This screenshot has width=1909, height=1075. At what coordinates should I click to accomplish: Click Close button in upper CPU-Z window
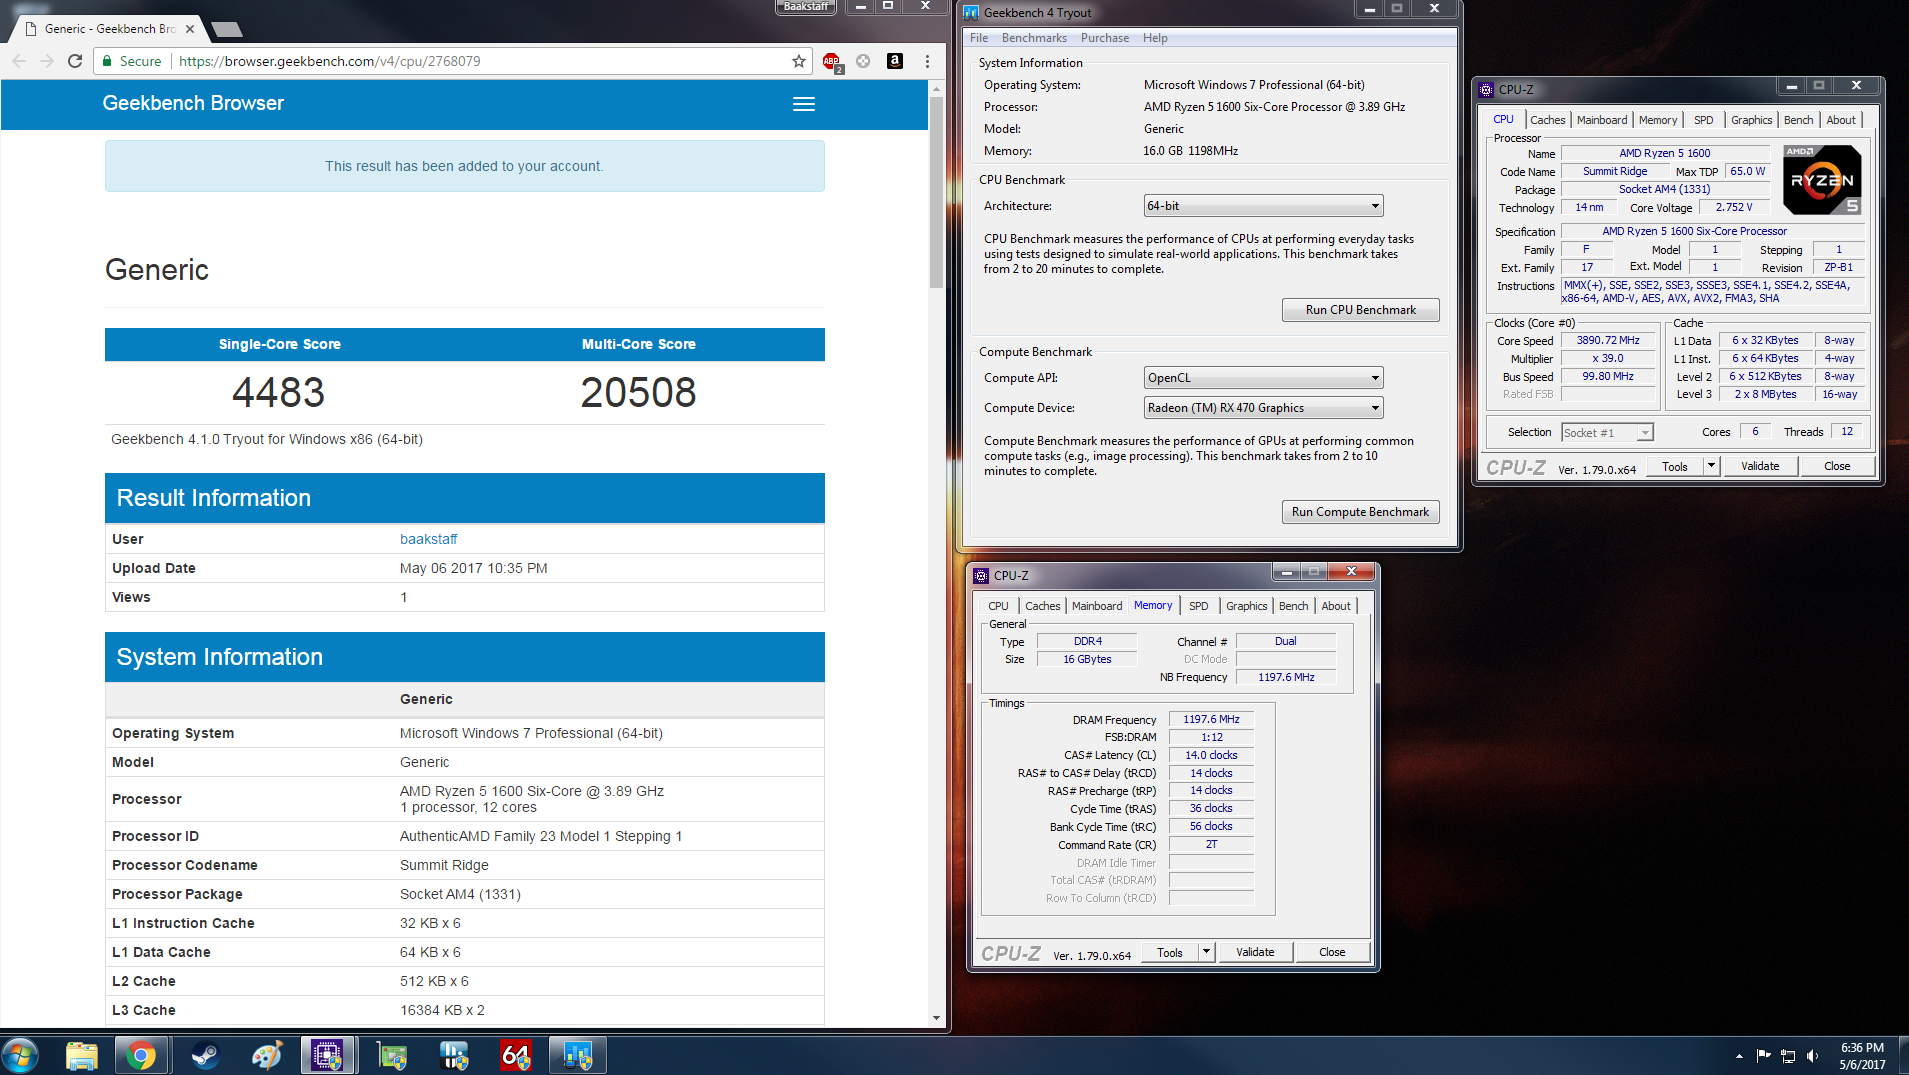[1837, 466]
